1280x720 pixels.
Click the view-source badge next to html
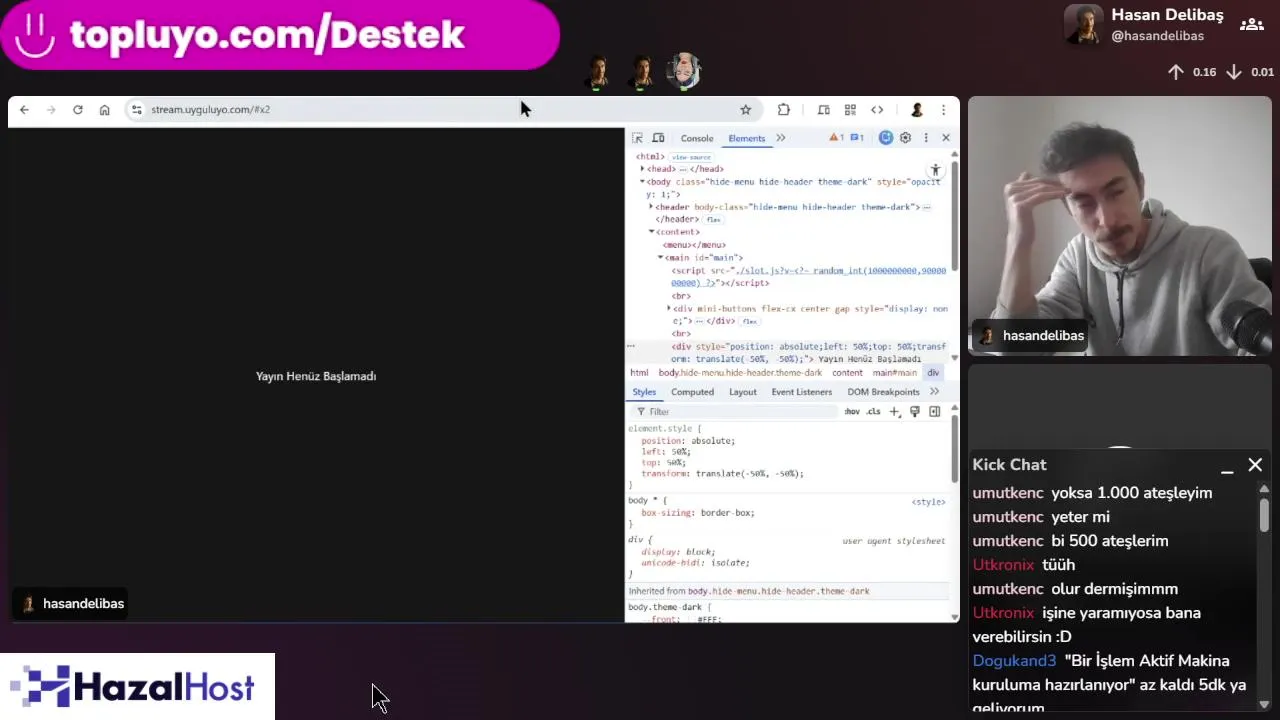pos(691,157)
